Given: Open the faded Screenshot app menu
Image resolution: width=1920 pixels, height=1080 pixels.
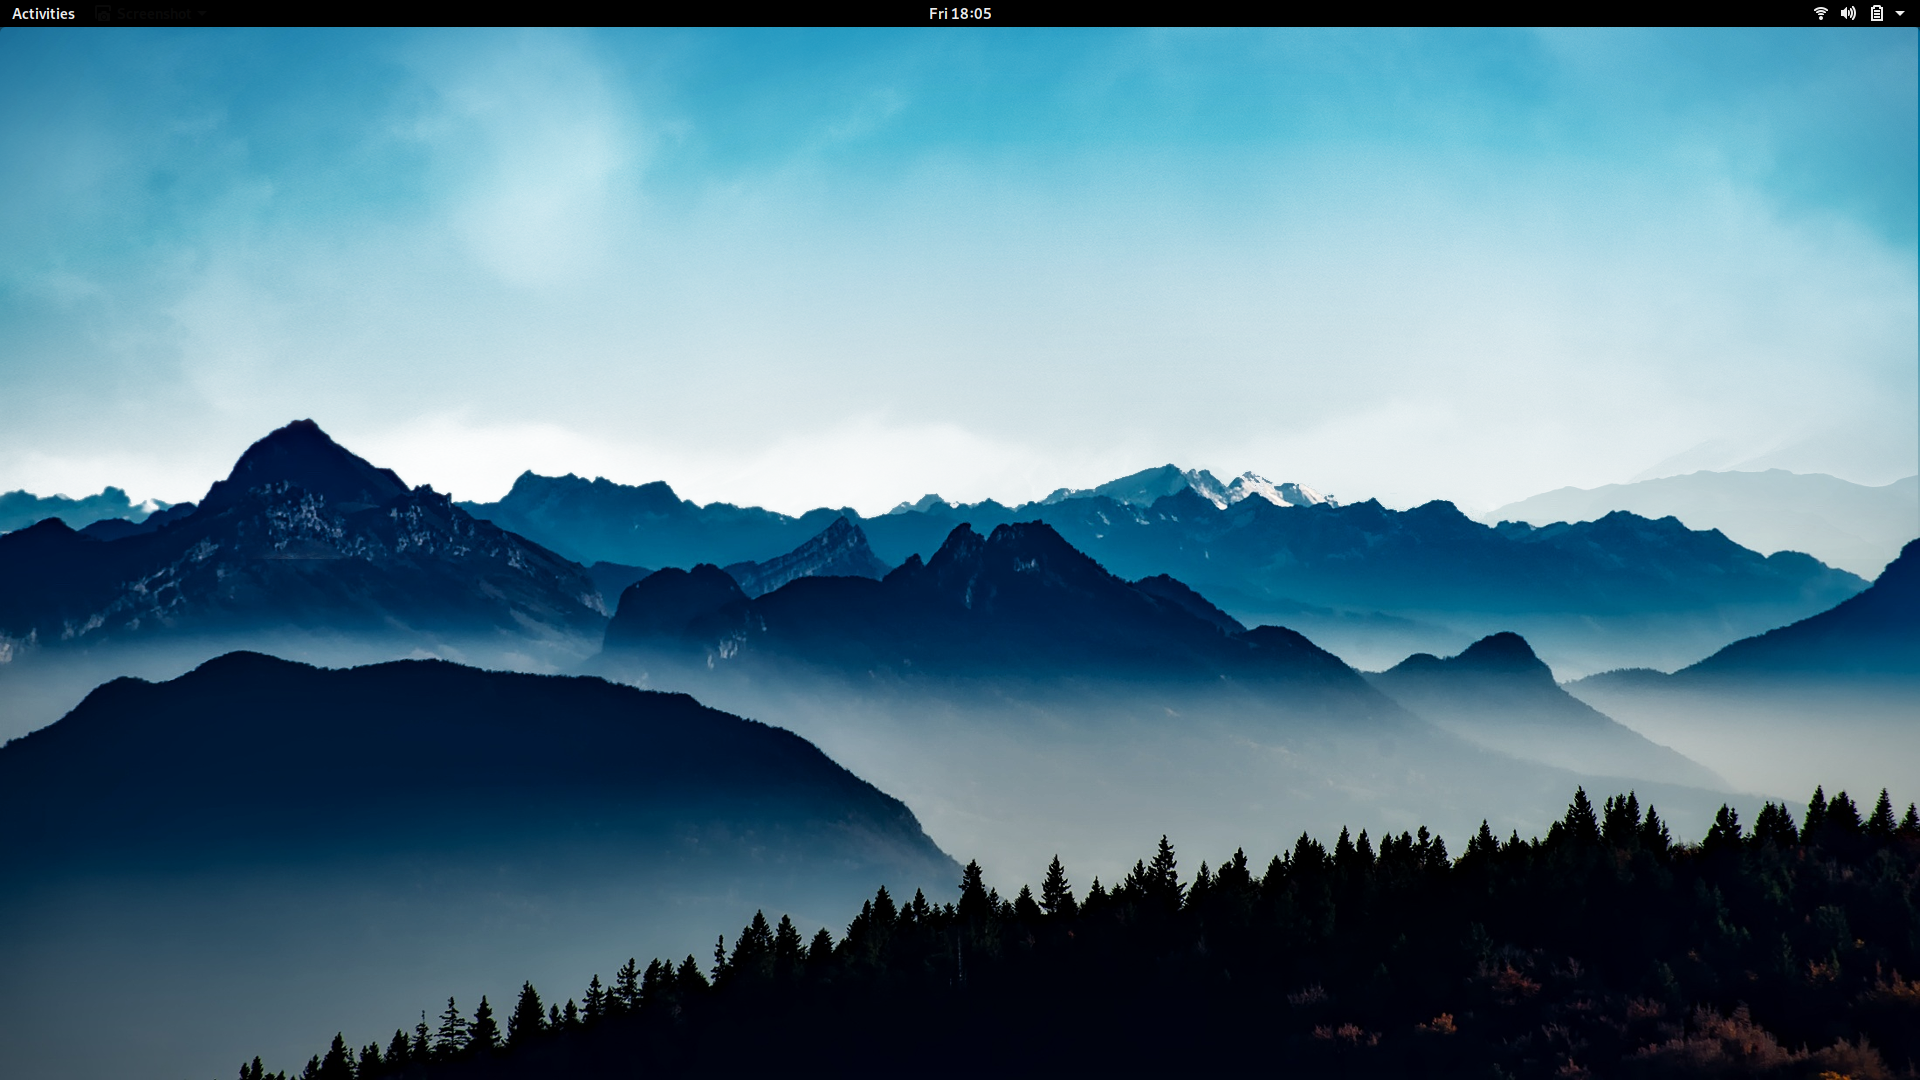Looking at the screenshot, I should point(152,13).
